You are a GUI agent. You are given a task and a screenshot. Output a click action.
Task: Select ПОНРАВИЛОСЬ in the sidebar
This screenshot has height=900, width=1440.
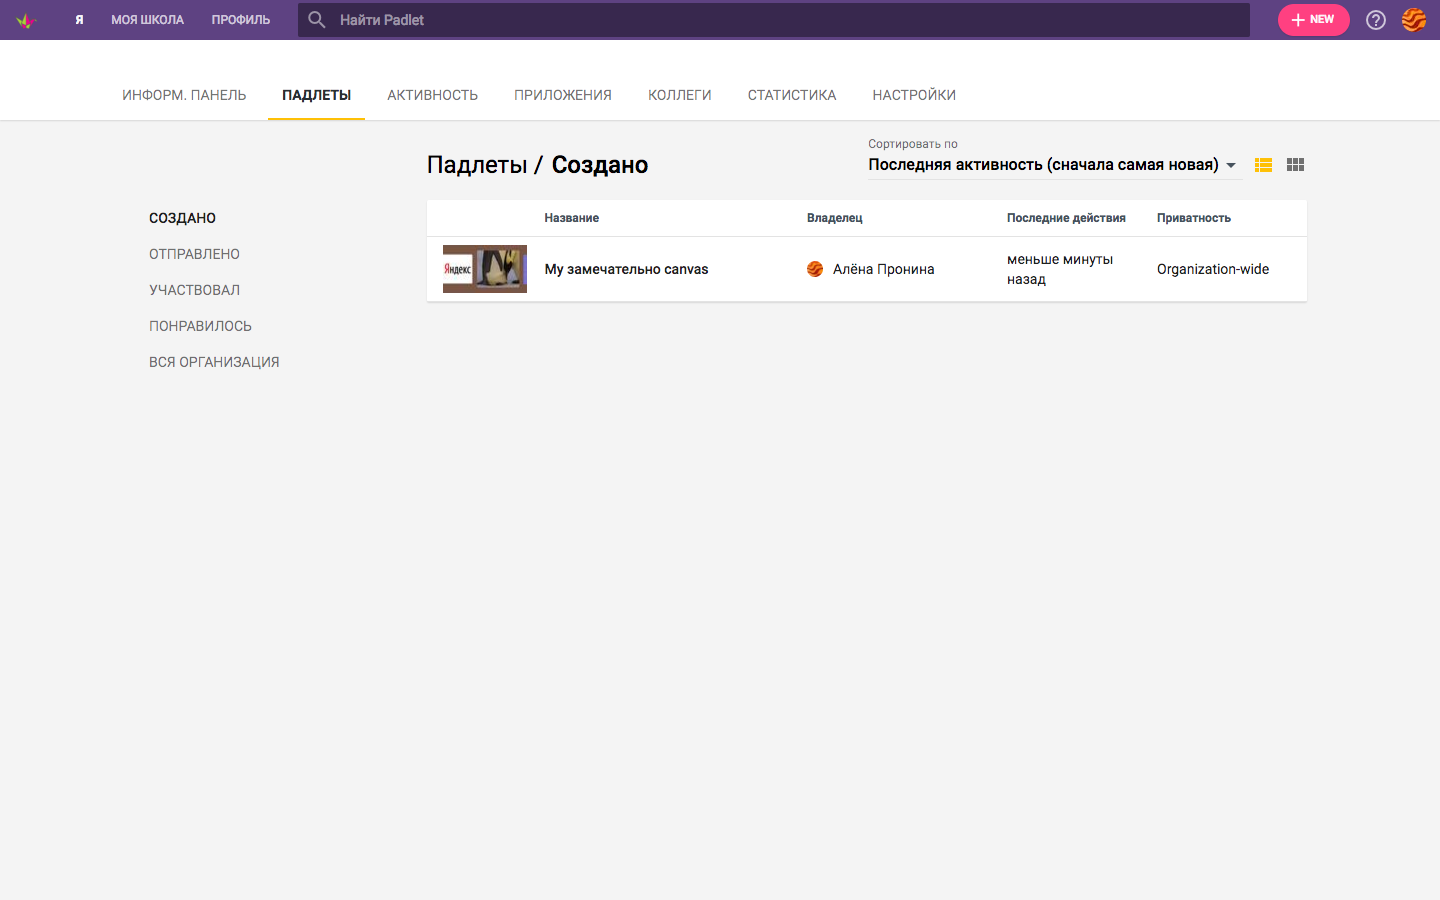[x=200, y=325]
